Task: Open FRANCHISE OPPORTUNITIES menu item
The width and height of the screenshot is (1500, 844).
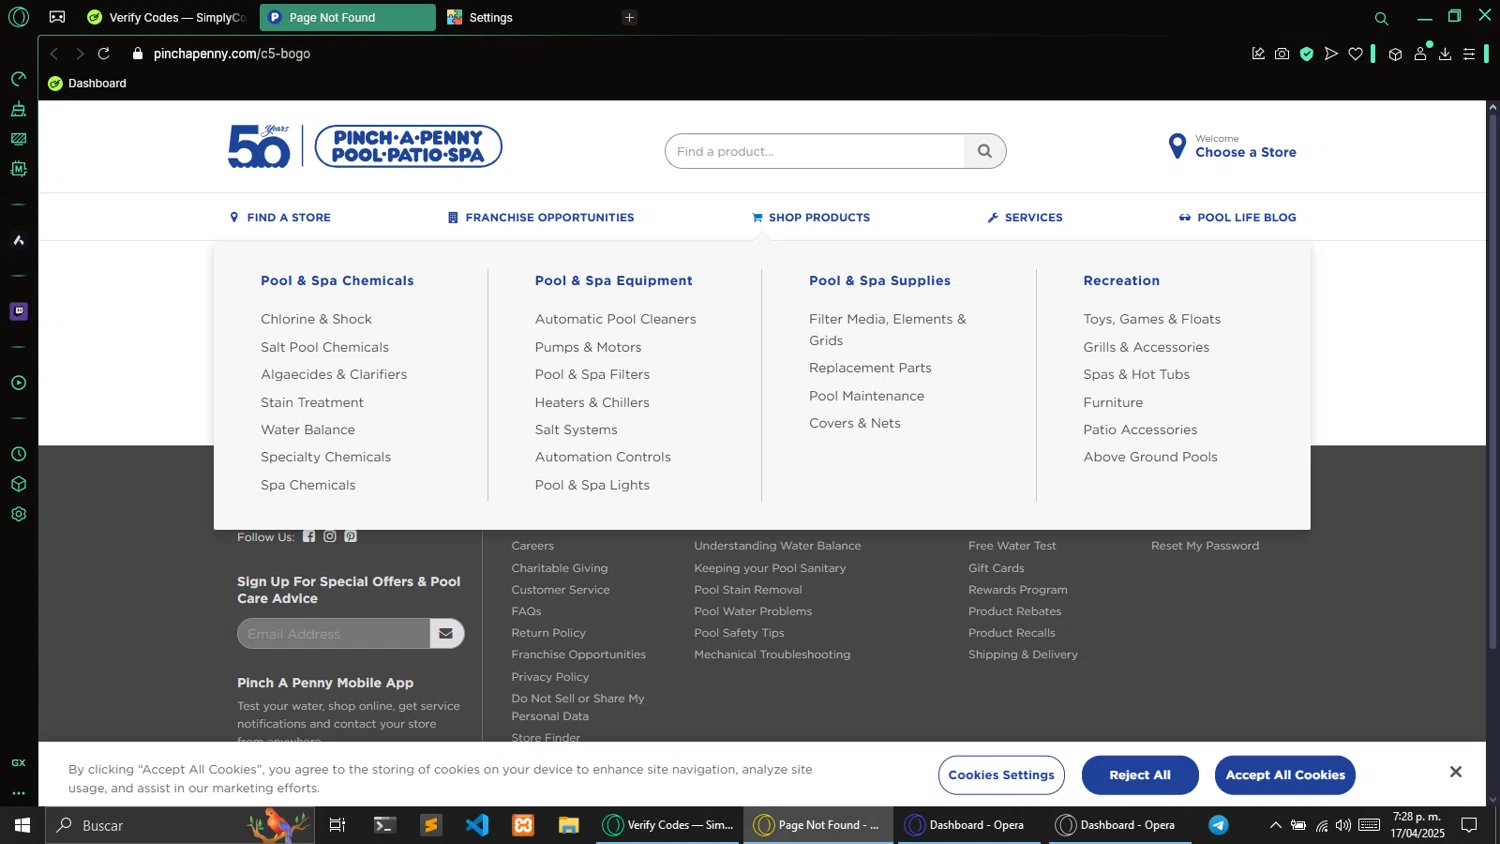Action: click(x=541, y=217)
